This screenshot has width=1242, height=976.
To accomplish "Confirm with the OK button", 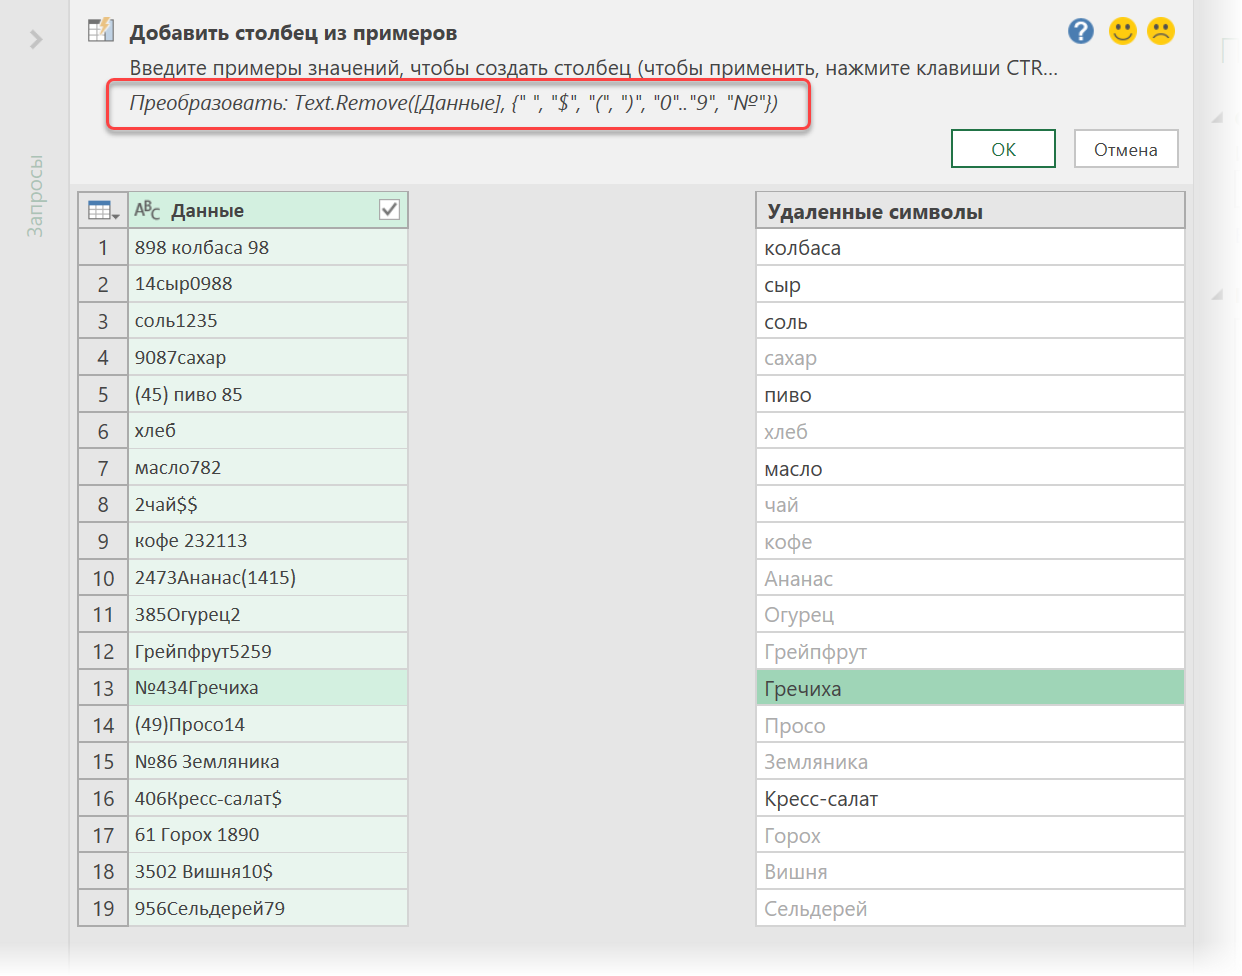I will (1003, 149).
